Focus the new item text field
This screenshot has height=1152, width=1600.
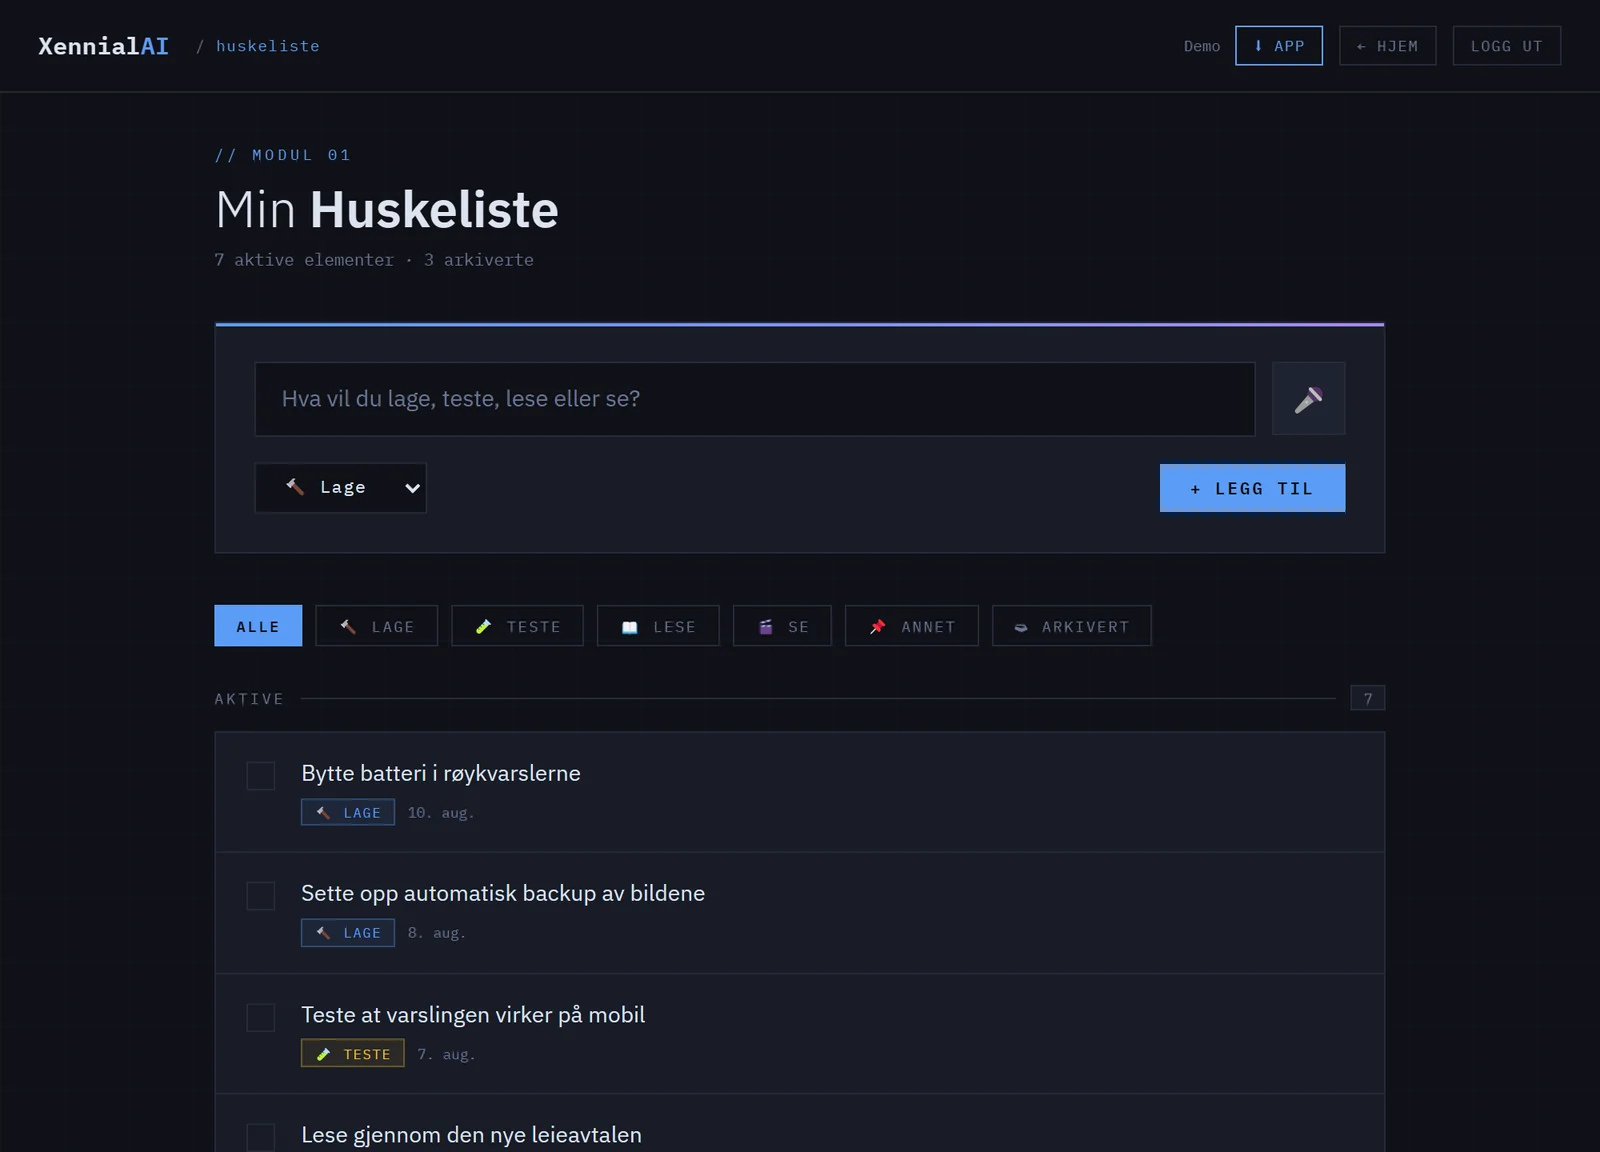point(755,399)
